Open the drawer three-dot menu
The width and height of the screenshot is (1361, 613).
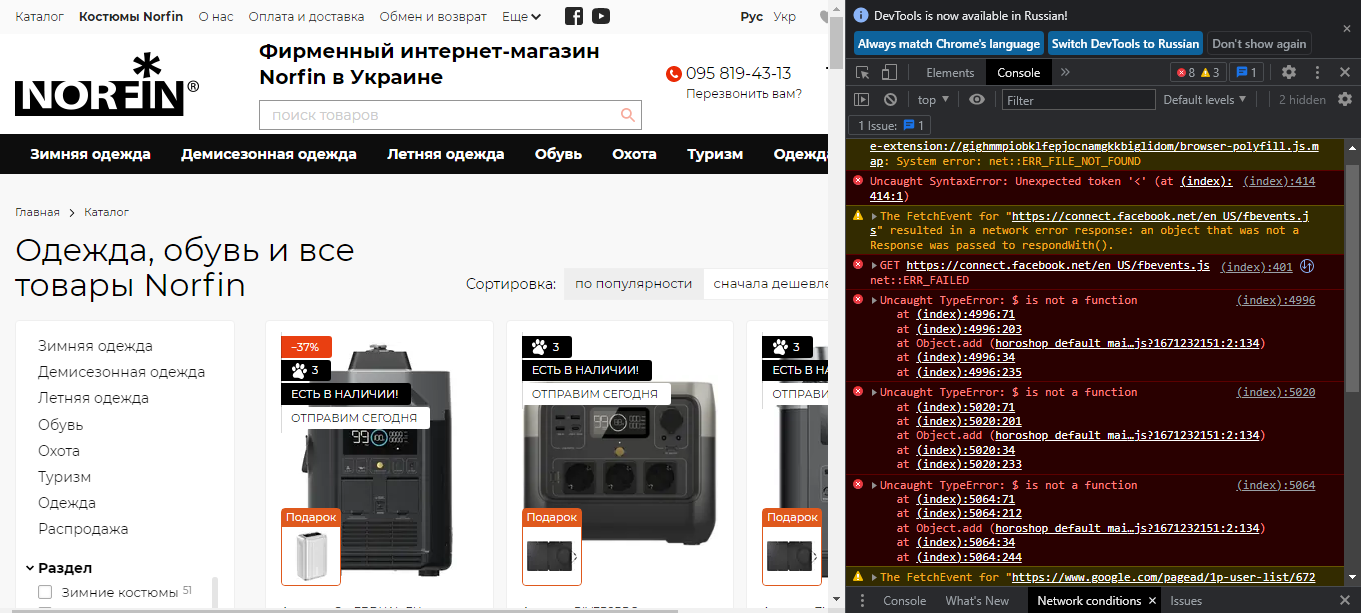tap(863, 601)
